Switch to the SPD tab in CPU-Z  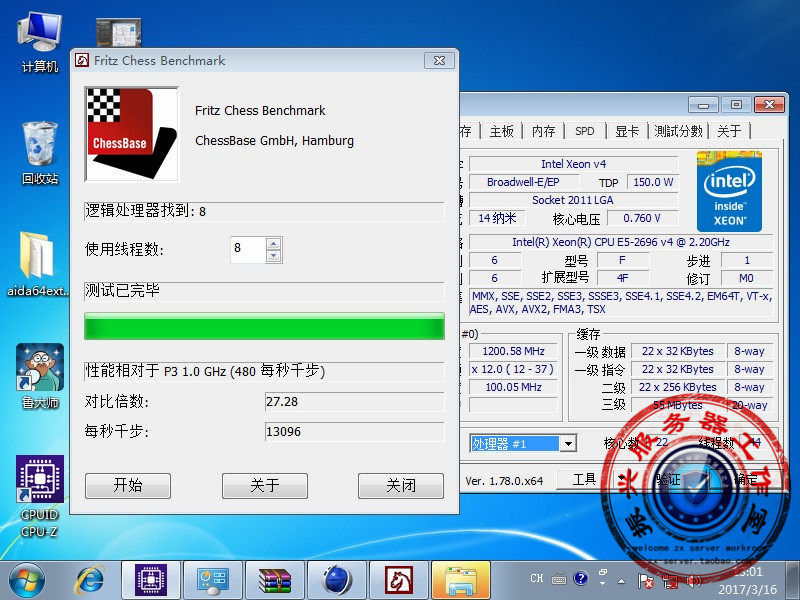tap(584, 130)
